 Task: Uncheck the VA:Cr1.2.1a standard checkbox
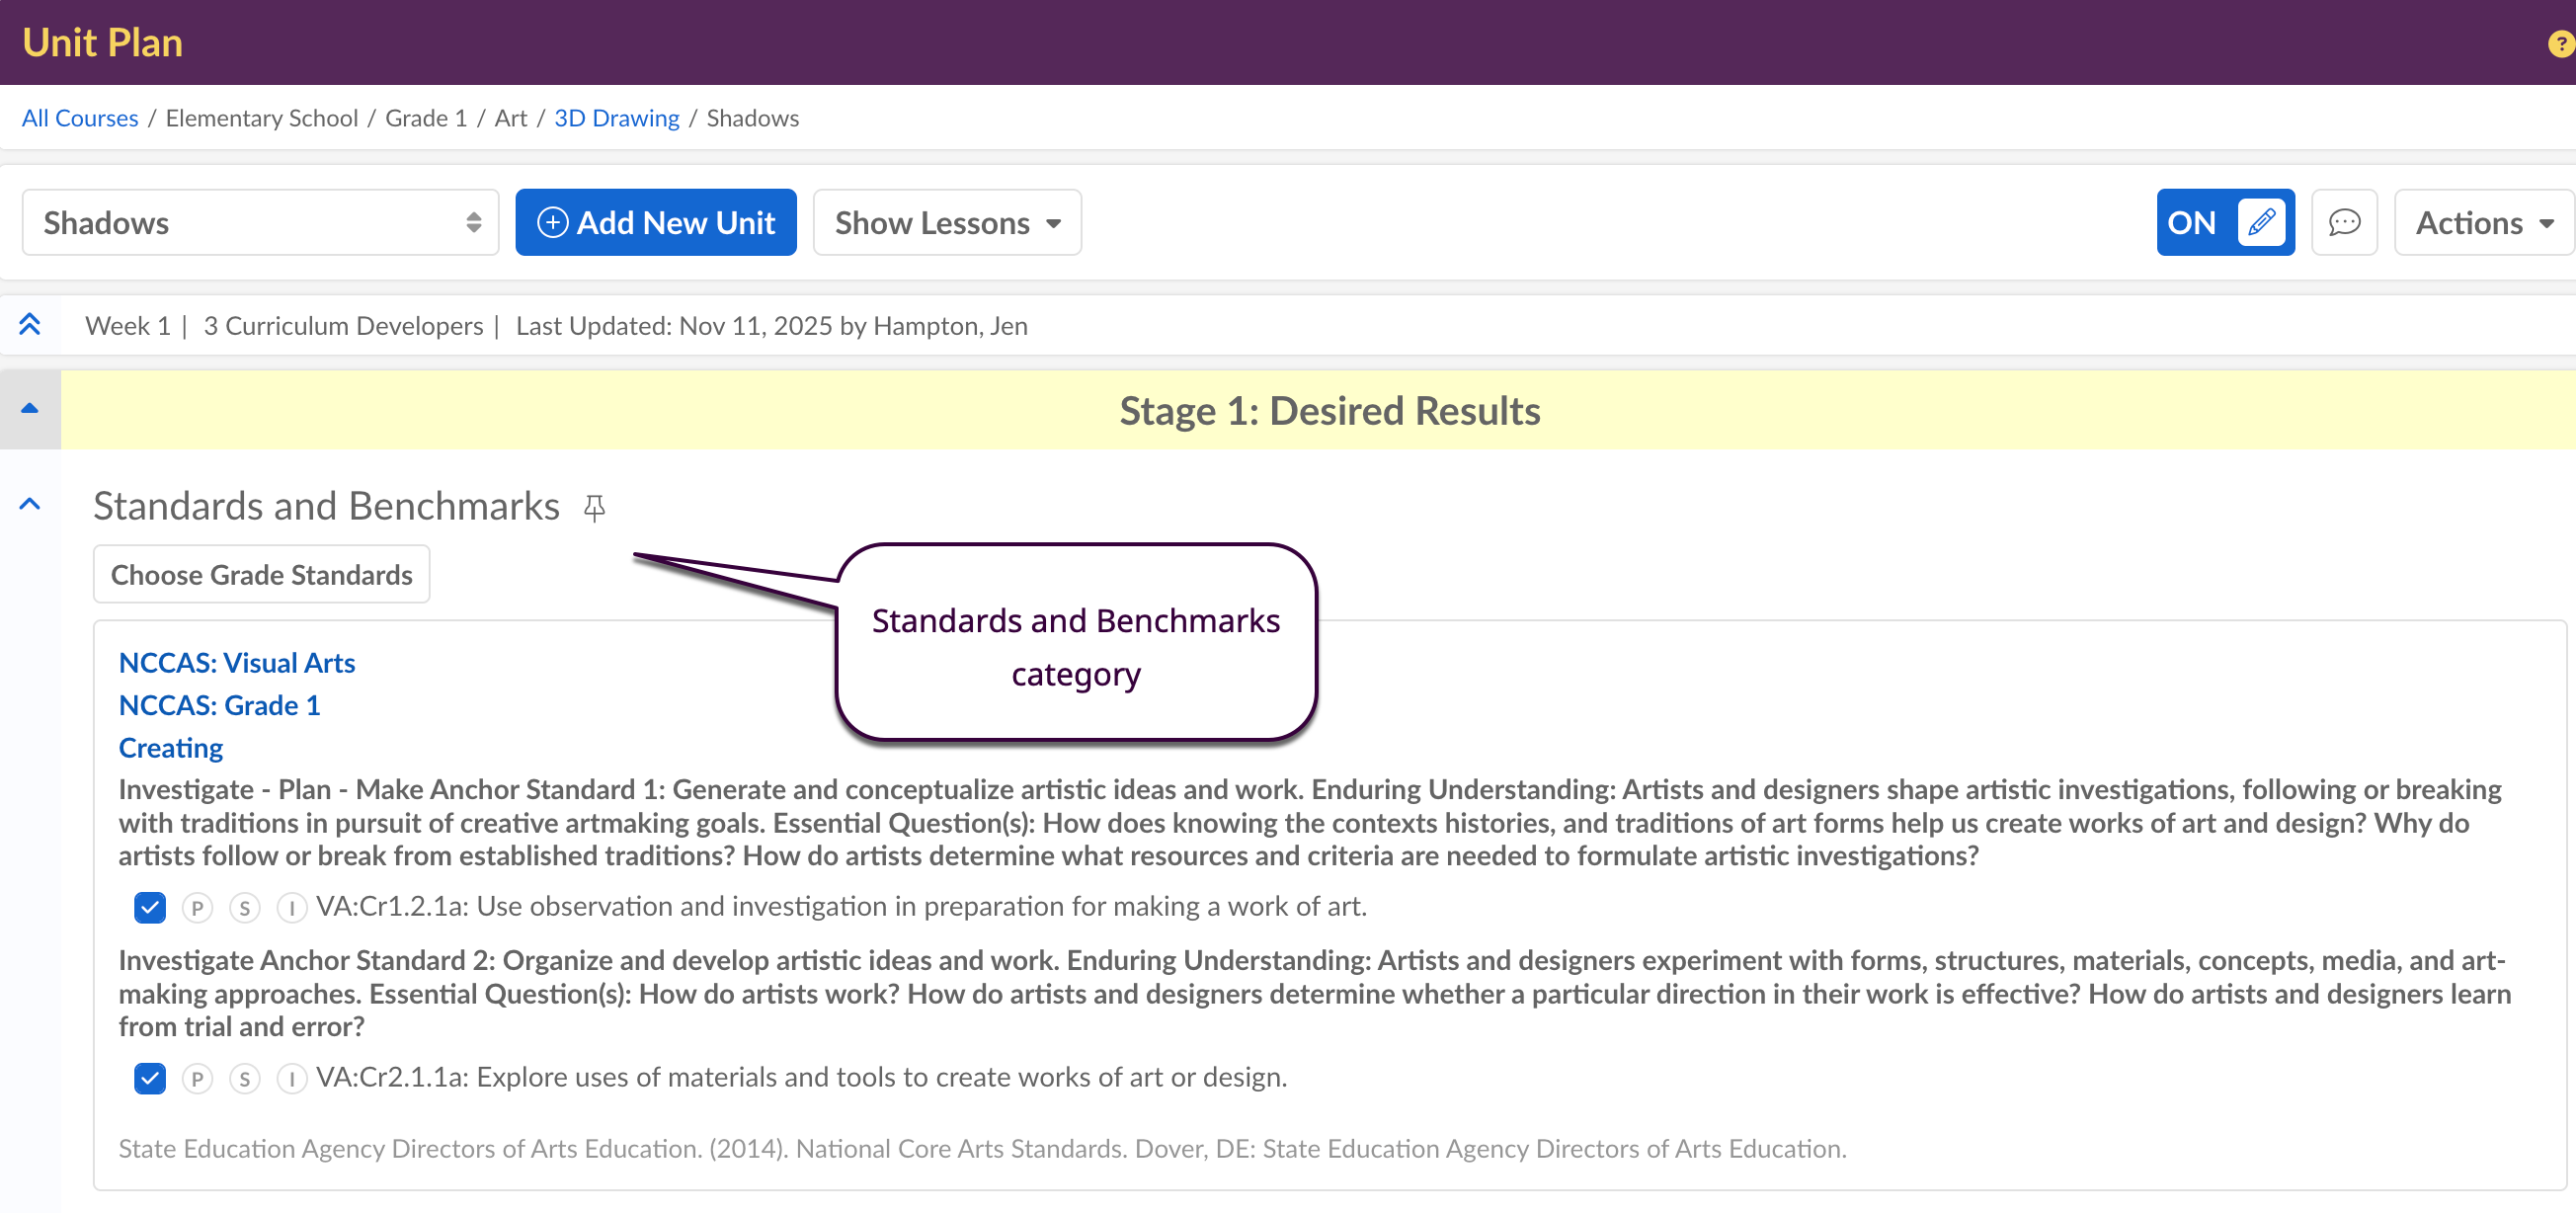coord(150,908)
